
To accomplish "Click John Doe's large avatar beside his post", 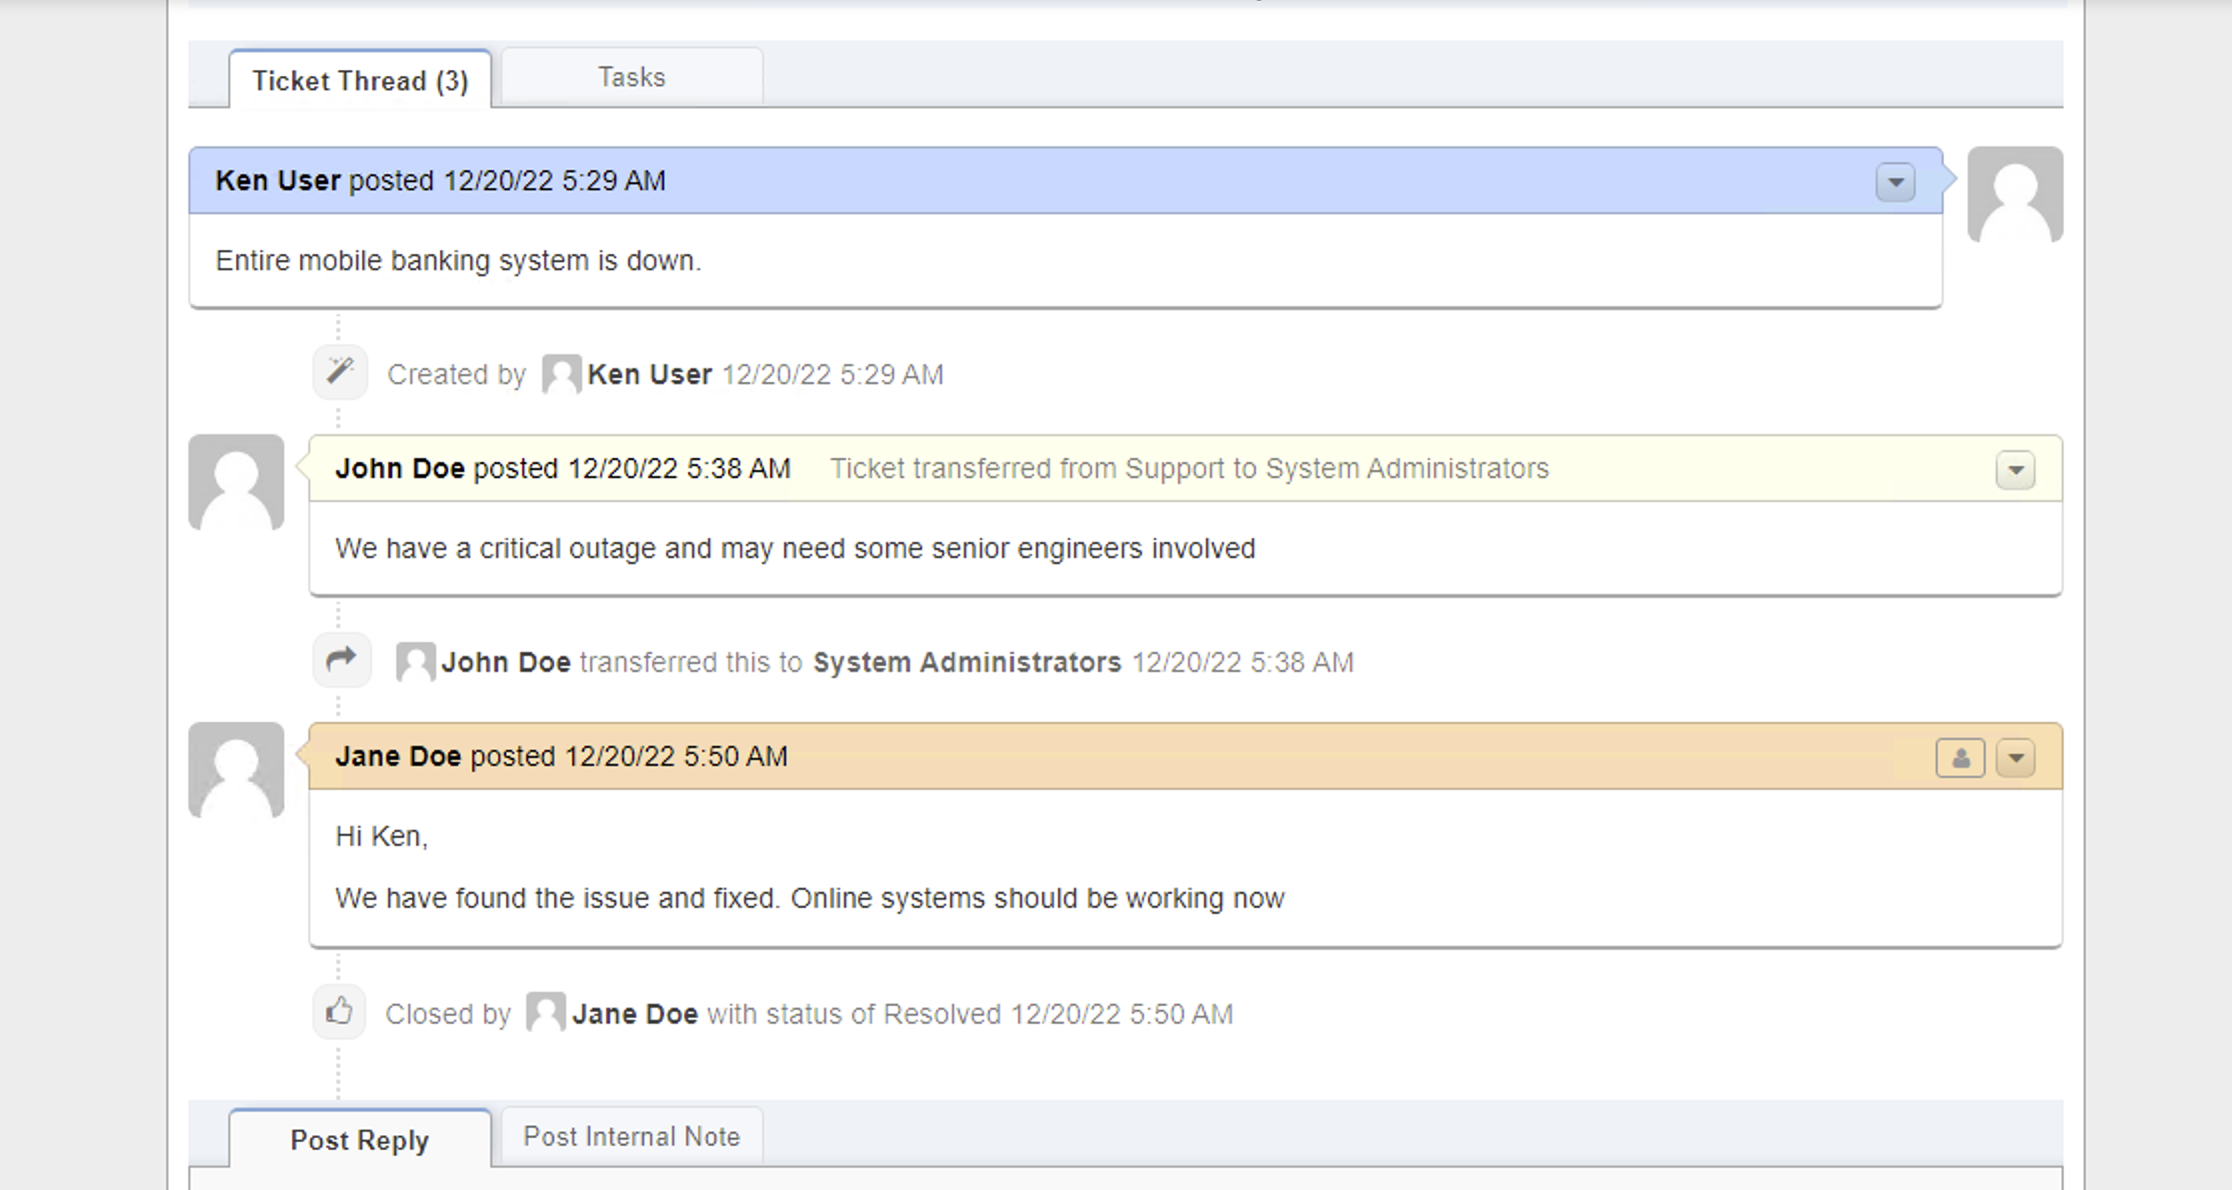I will click(236, 482).
